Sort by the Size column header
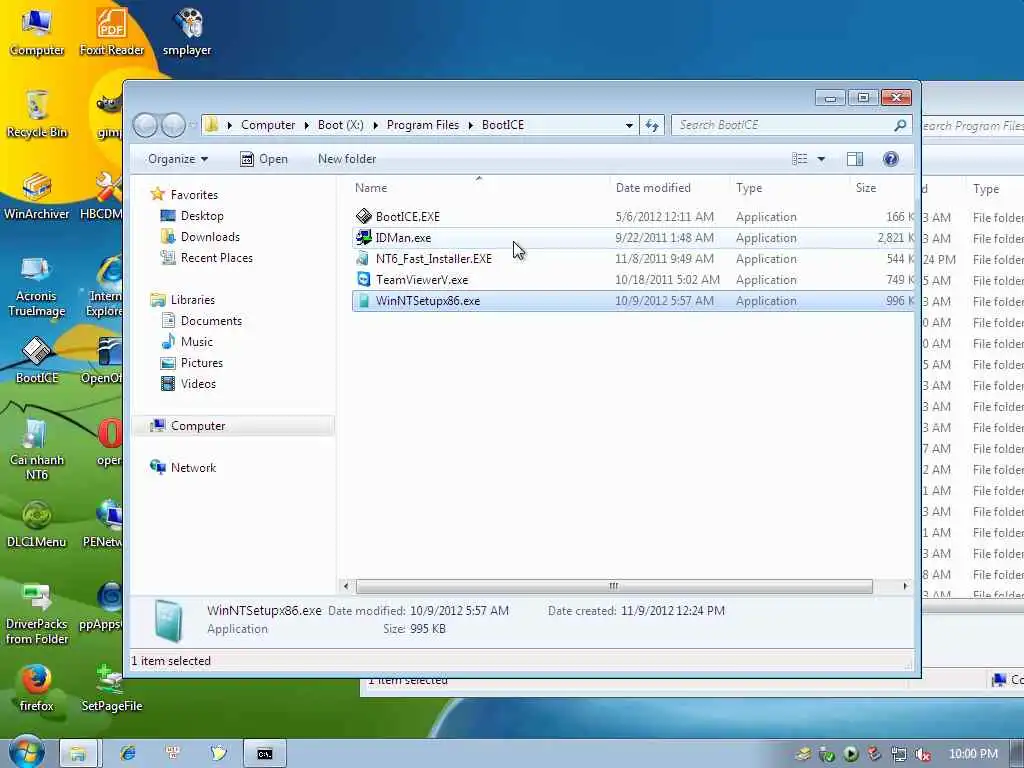The height and width of the screenshot is (768, 1024). pos(882,187)
